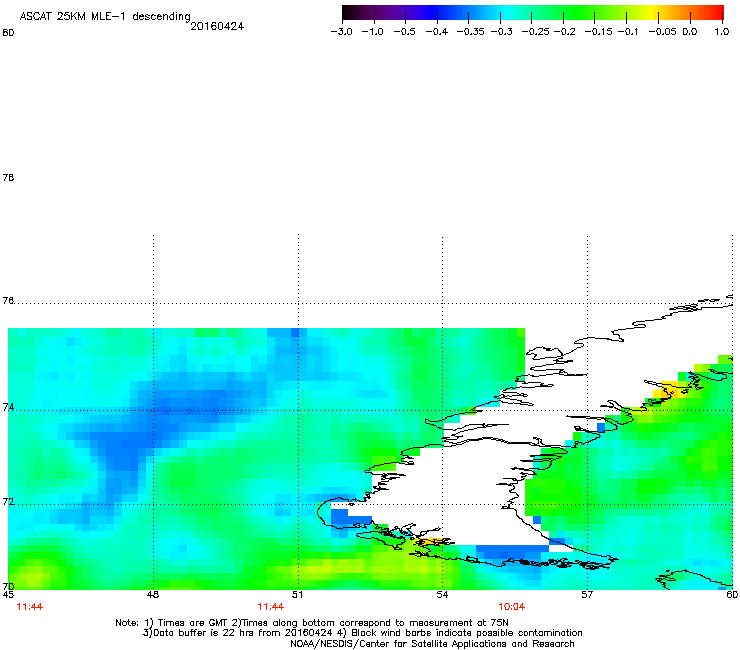Click the longitude axis label "57"
The height and width of the screenshot is (650, 740).
(x=587, y=595)
